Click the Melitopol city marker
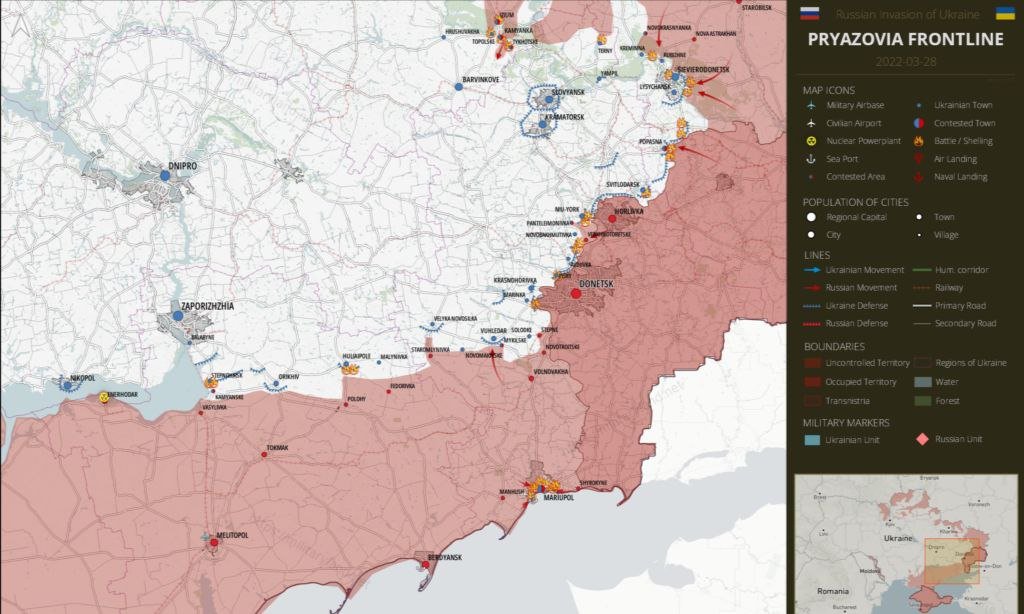1024x614 pixels. point(214,543)
